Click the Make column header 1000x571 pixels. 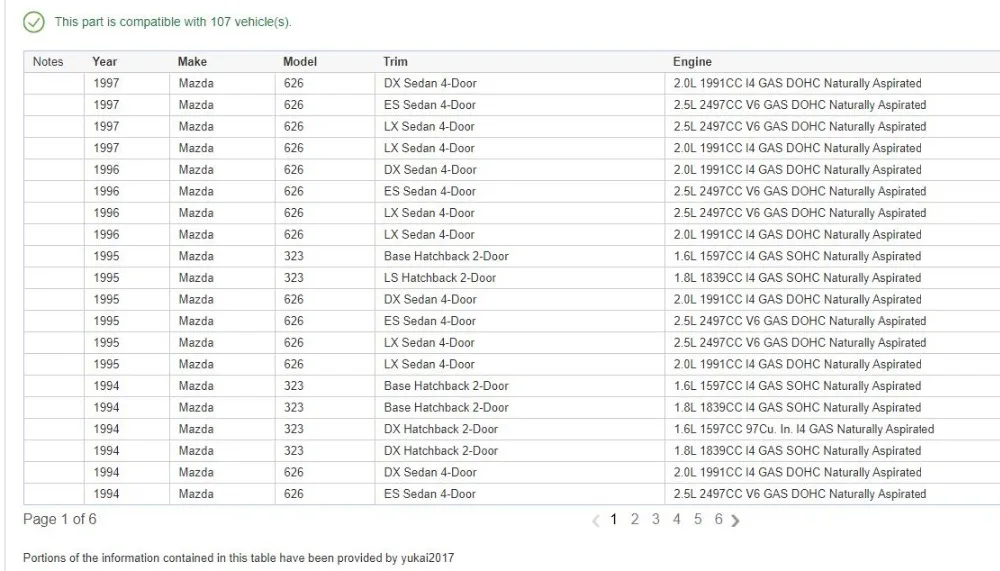click(192, 62)
